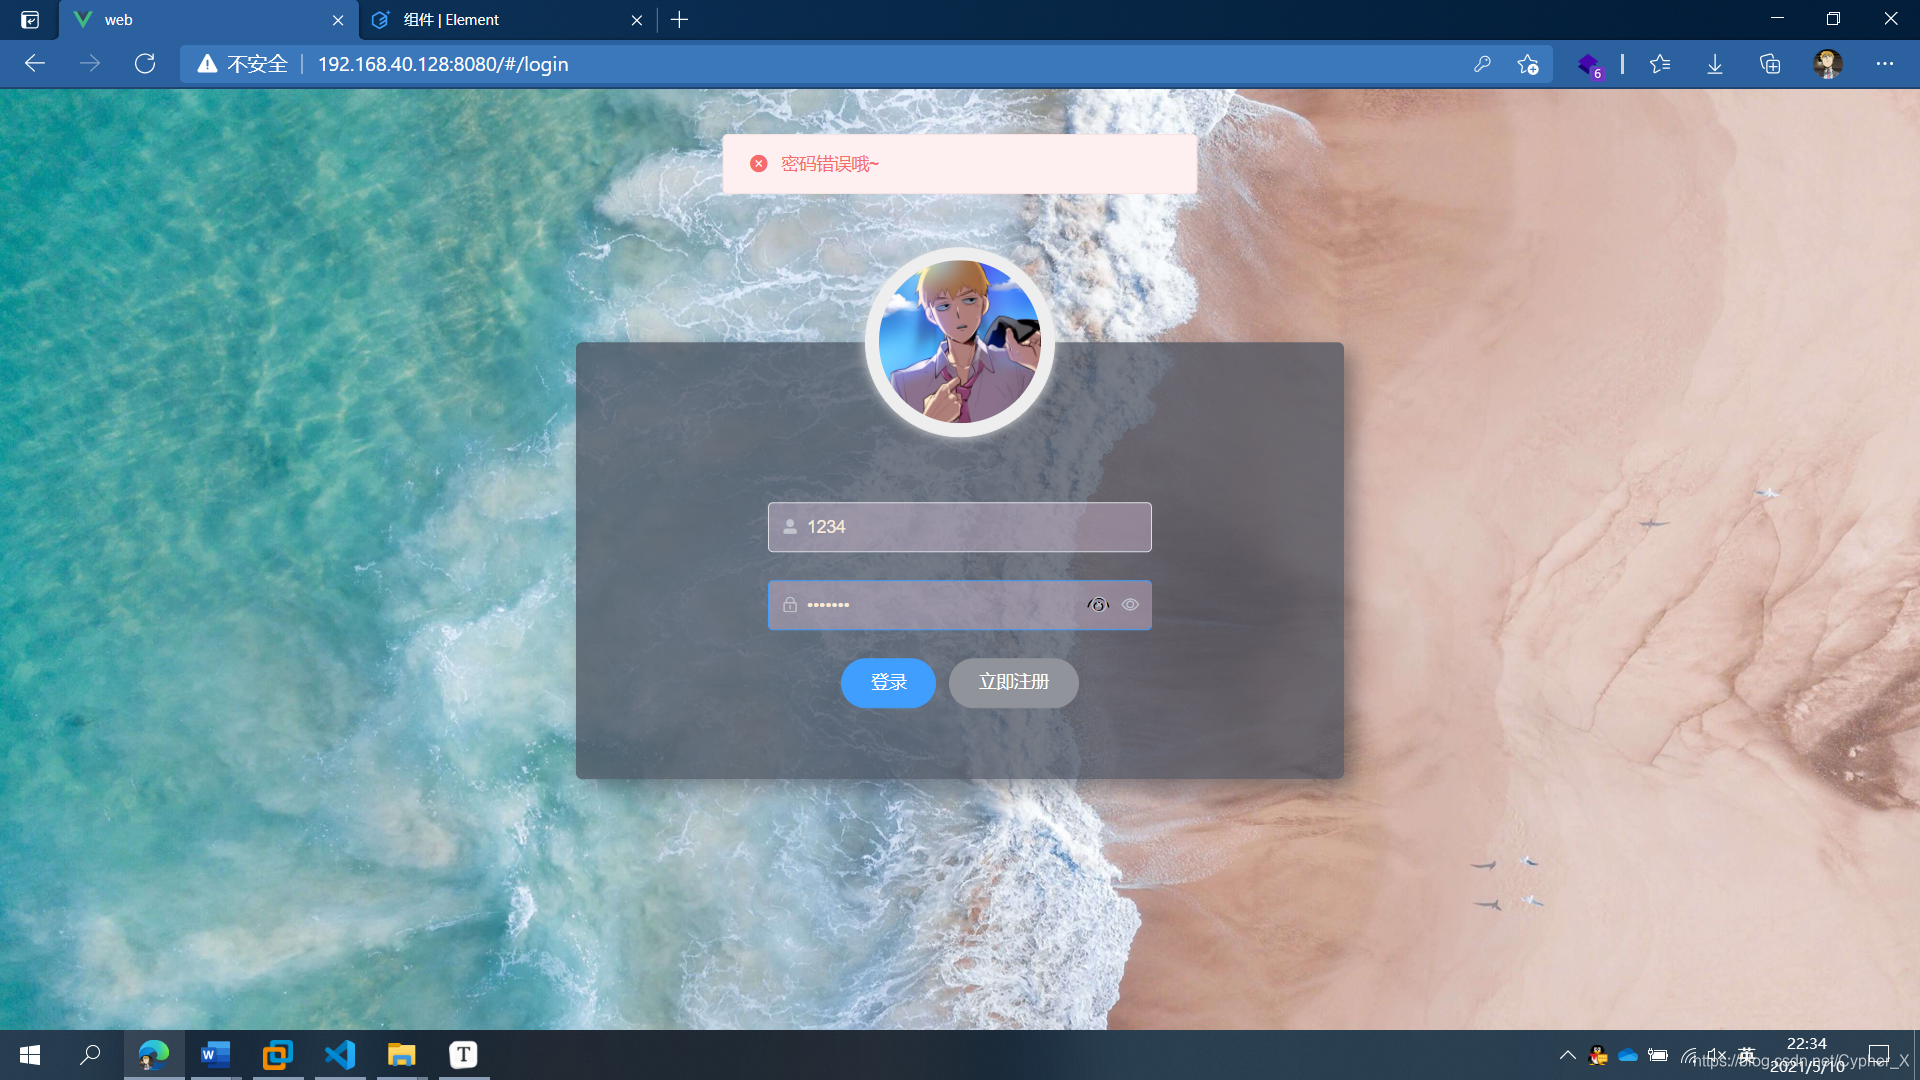1920x1080 pixels.
Task: Open a new browser tab
Action: (x=680, y=20)
